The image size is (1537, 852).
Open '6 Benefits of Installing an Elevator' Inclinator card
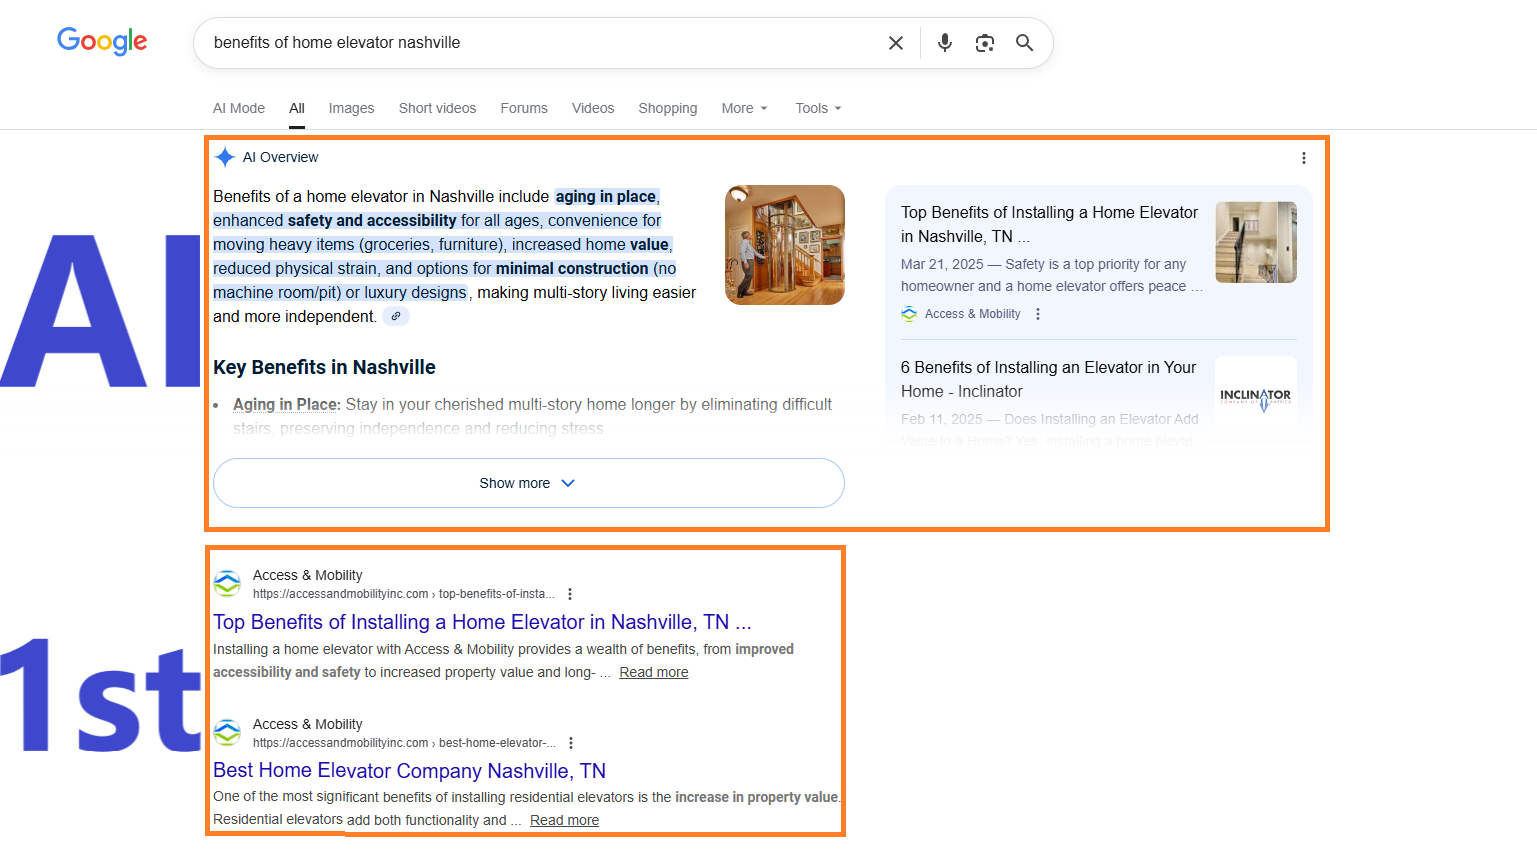click(1048, 379)
